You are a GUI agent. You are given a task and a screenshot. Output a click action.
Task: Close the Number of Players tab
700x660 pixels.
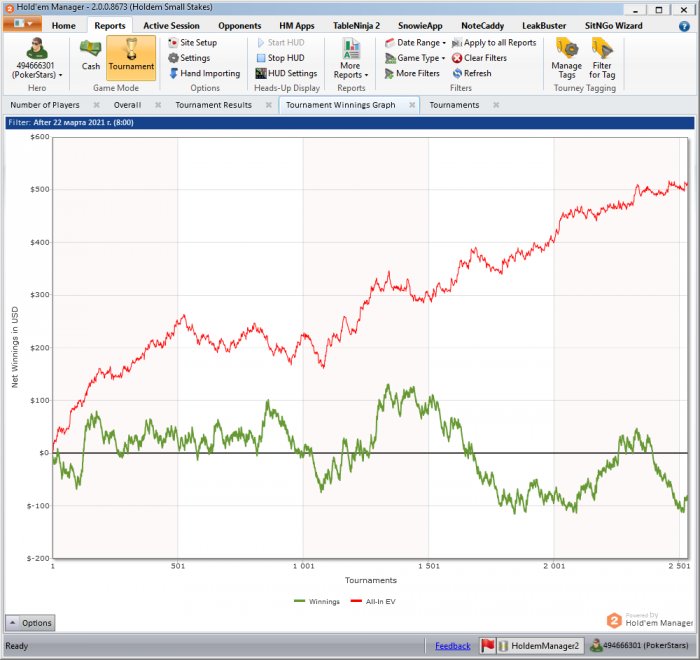click(x=96, y=105)
